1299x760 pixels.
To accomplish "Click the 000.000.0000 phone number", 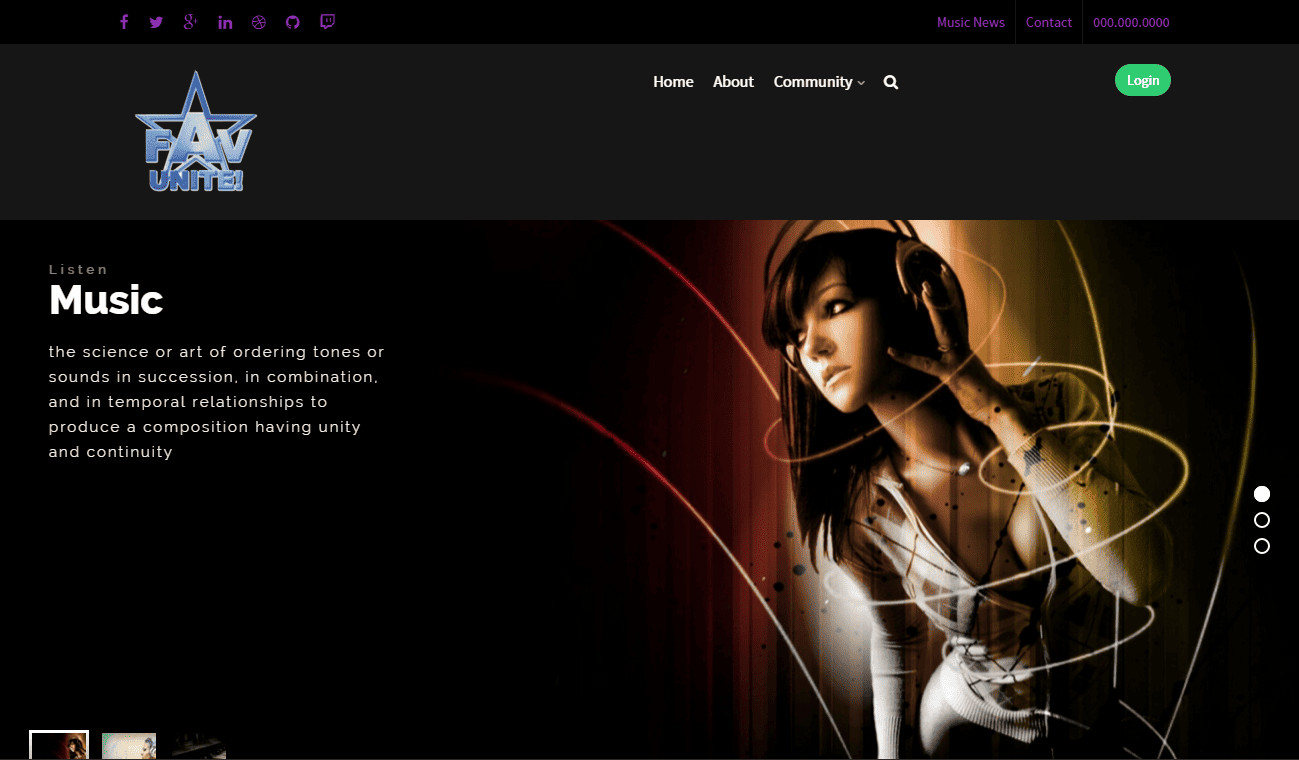I will [1131, 22].
